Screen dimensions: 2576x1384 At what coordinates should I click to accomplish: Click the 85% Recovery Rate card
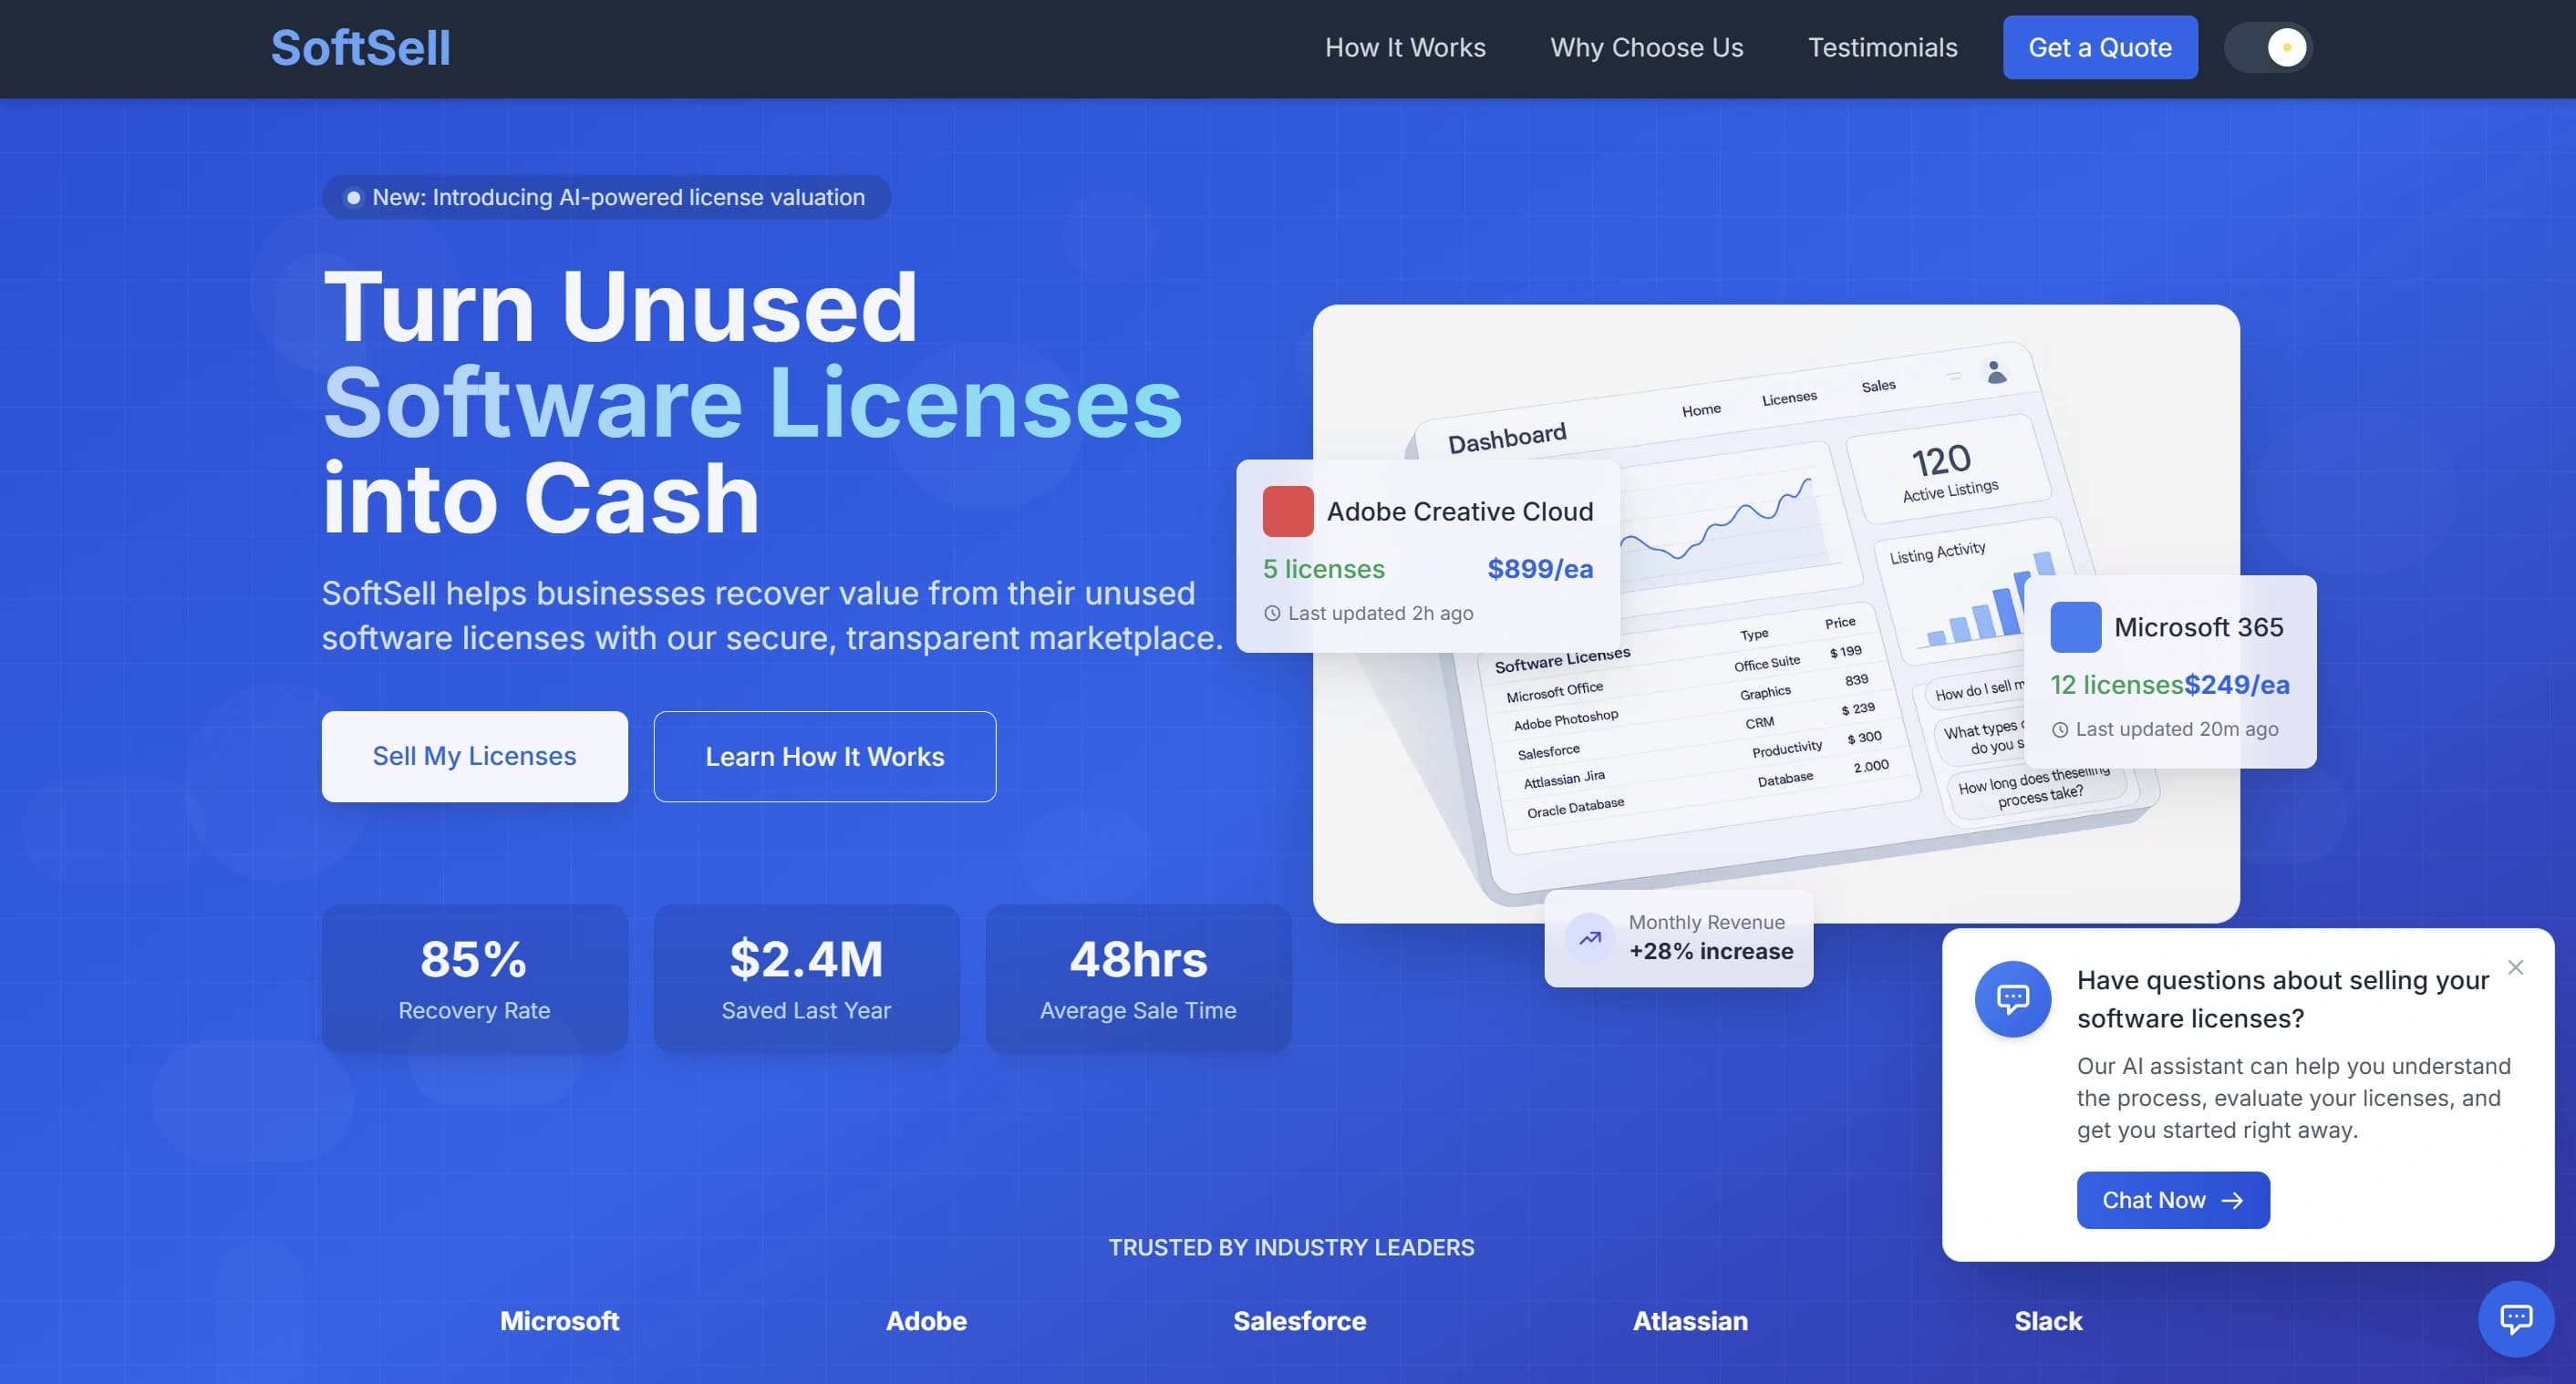pyautogui.click(x=474, y=977)
